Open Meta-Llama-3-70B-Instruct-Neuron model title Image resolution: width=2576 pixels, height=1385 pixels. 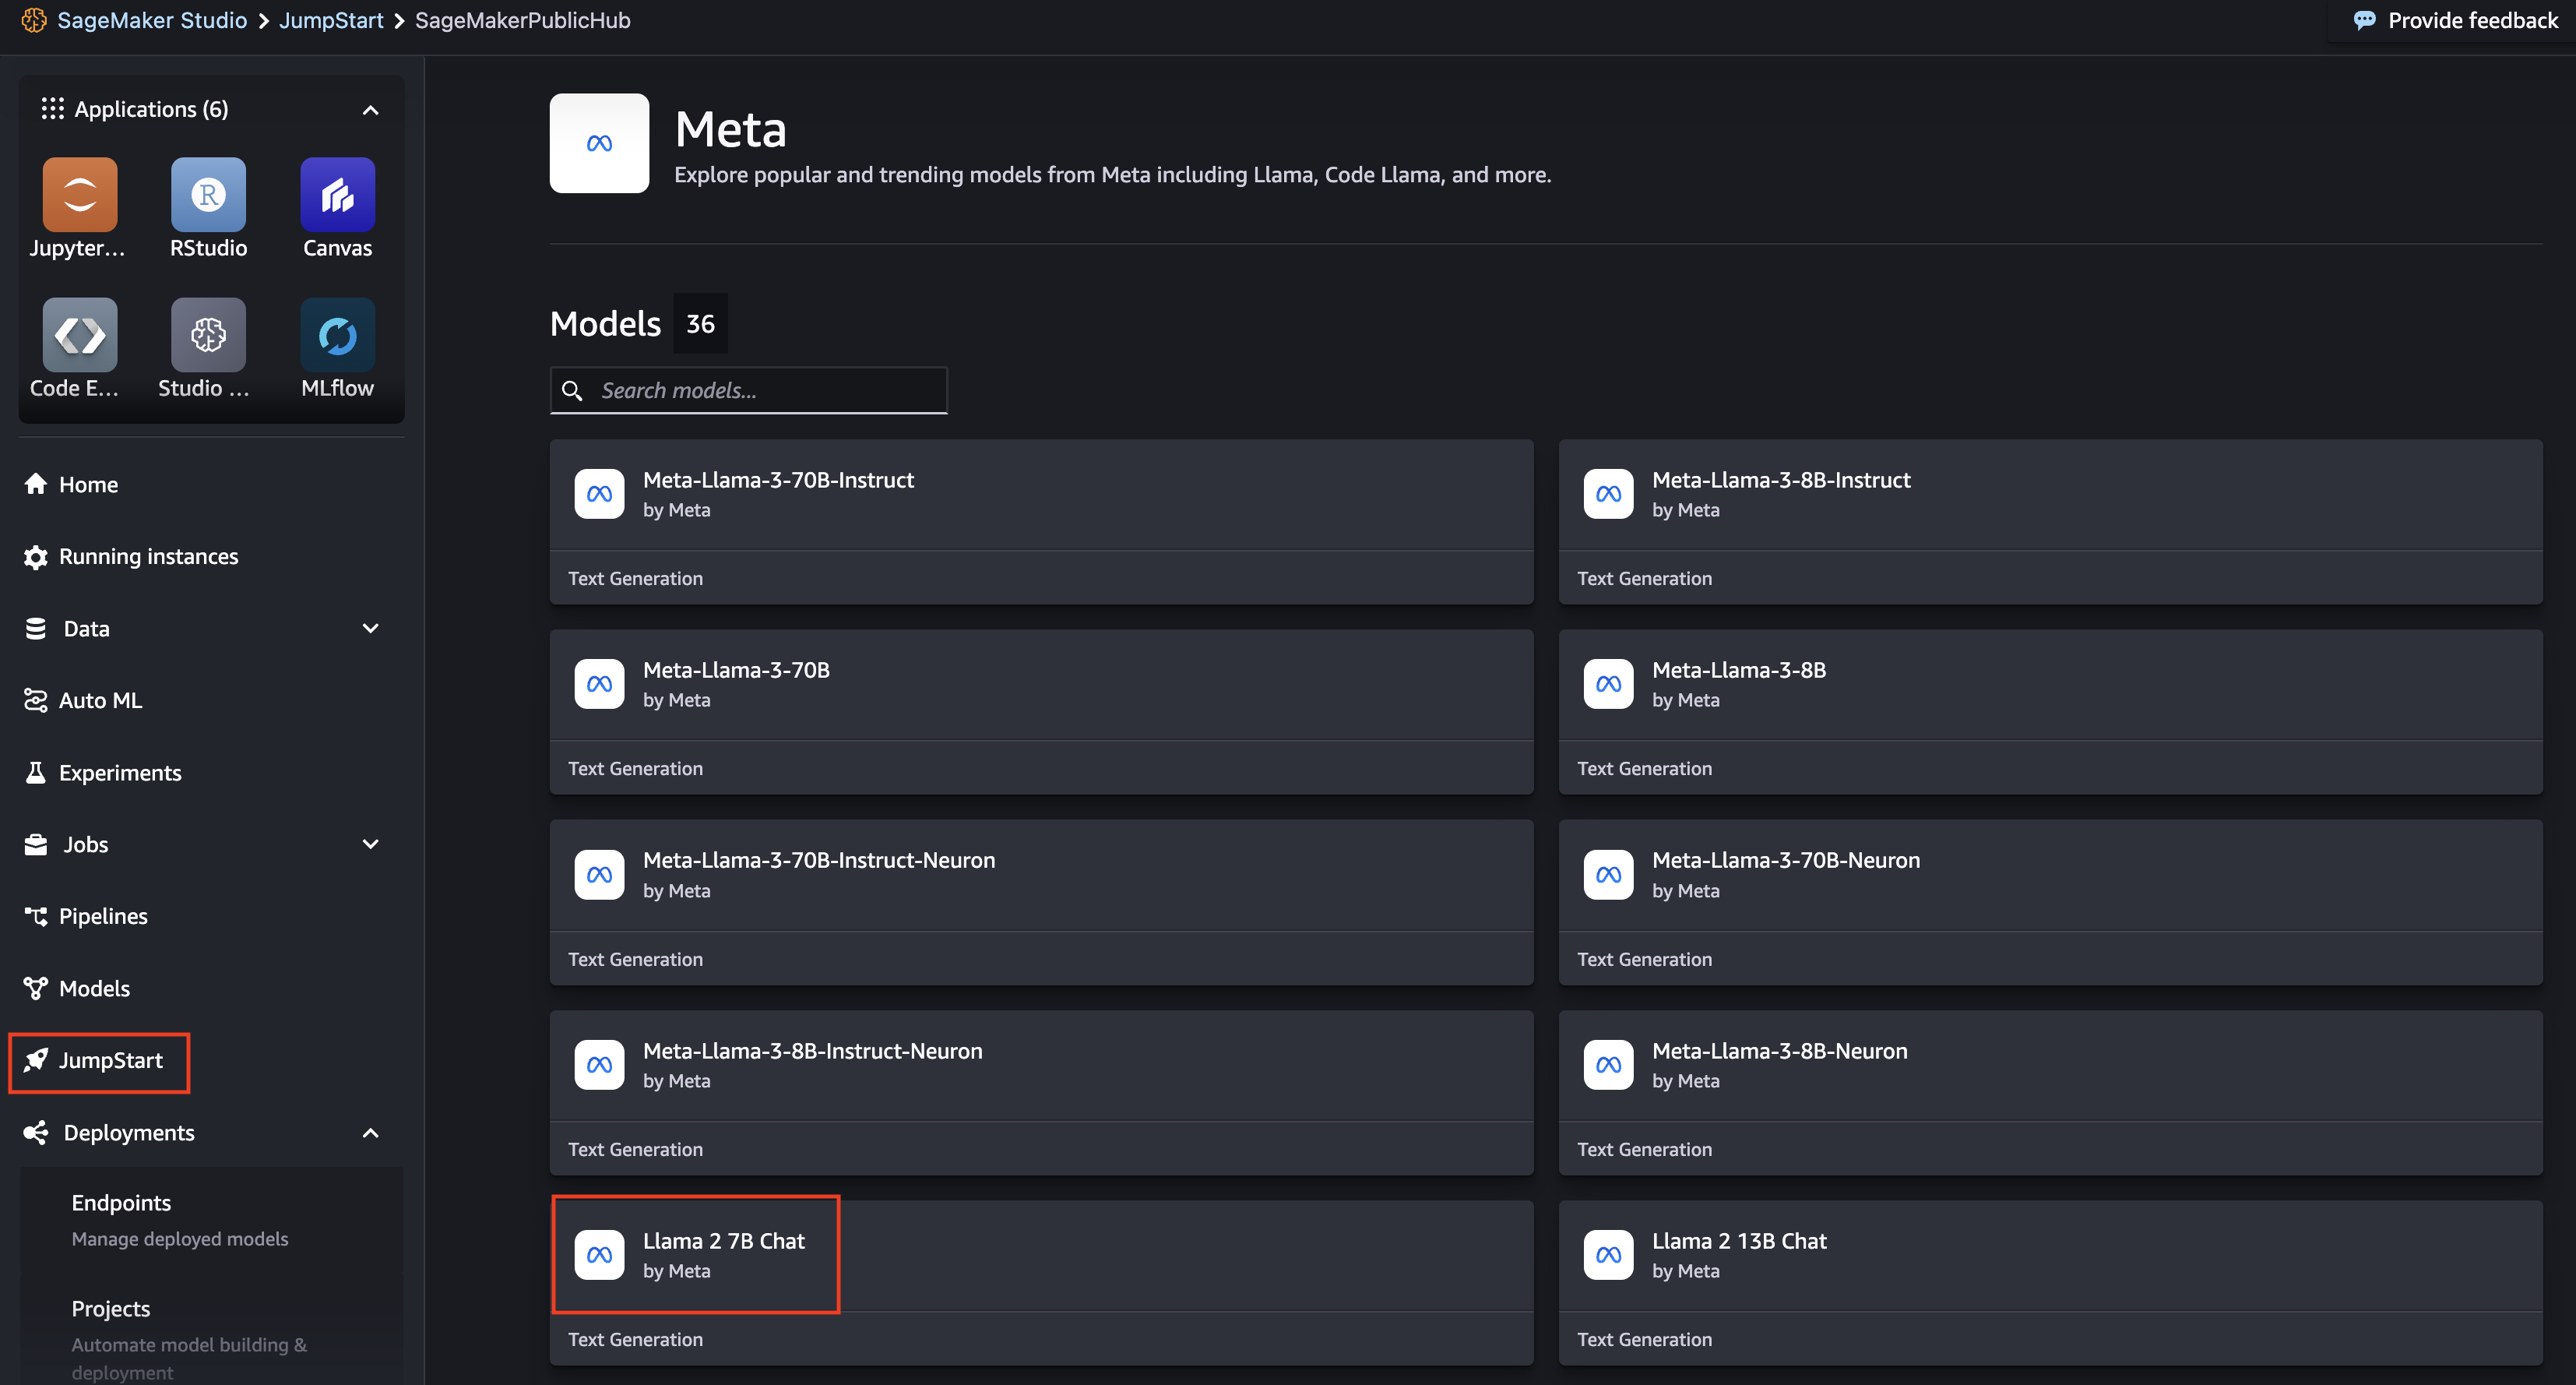pos(819,860)
